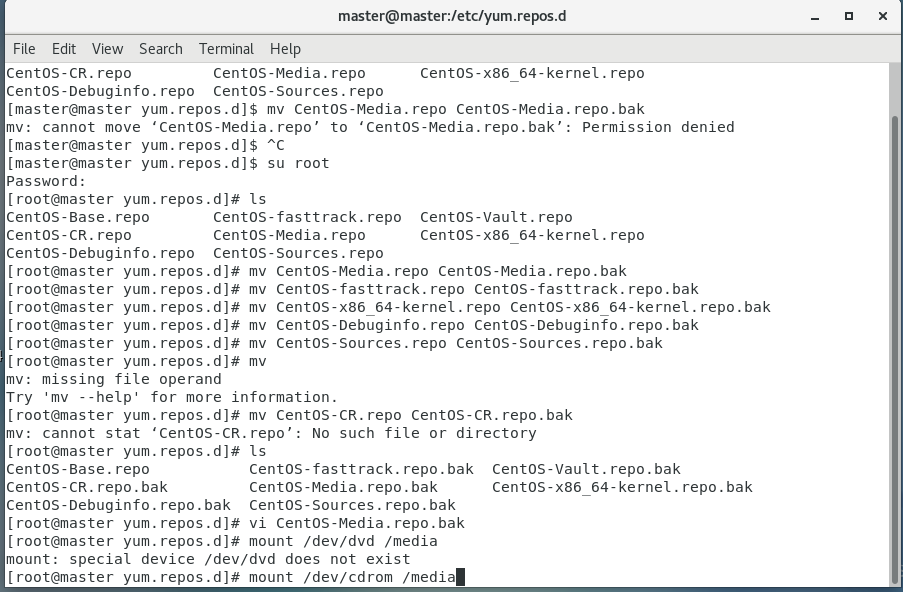Click 'CentOS-Vault.repo' in the root ls output
Viewport: 903px width, 592px height.
pos(496,217)
